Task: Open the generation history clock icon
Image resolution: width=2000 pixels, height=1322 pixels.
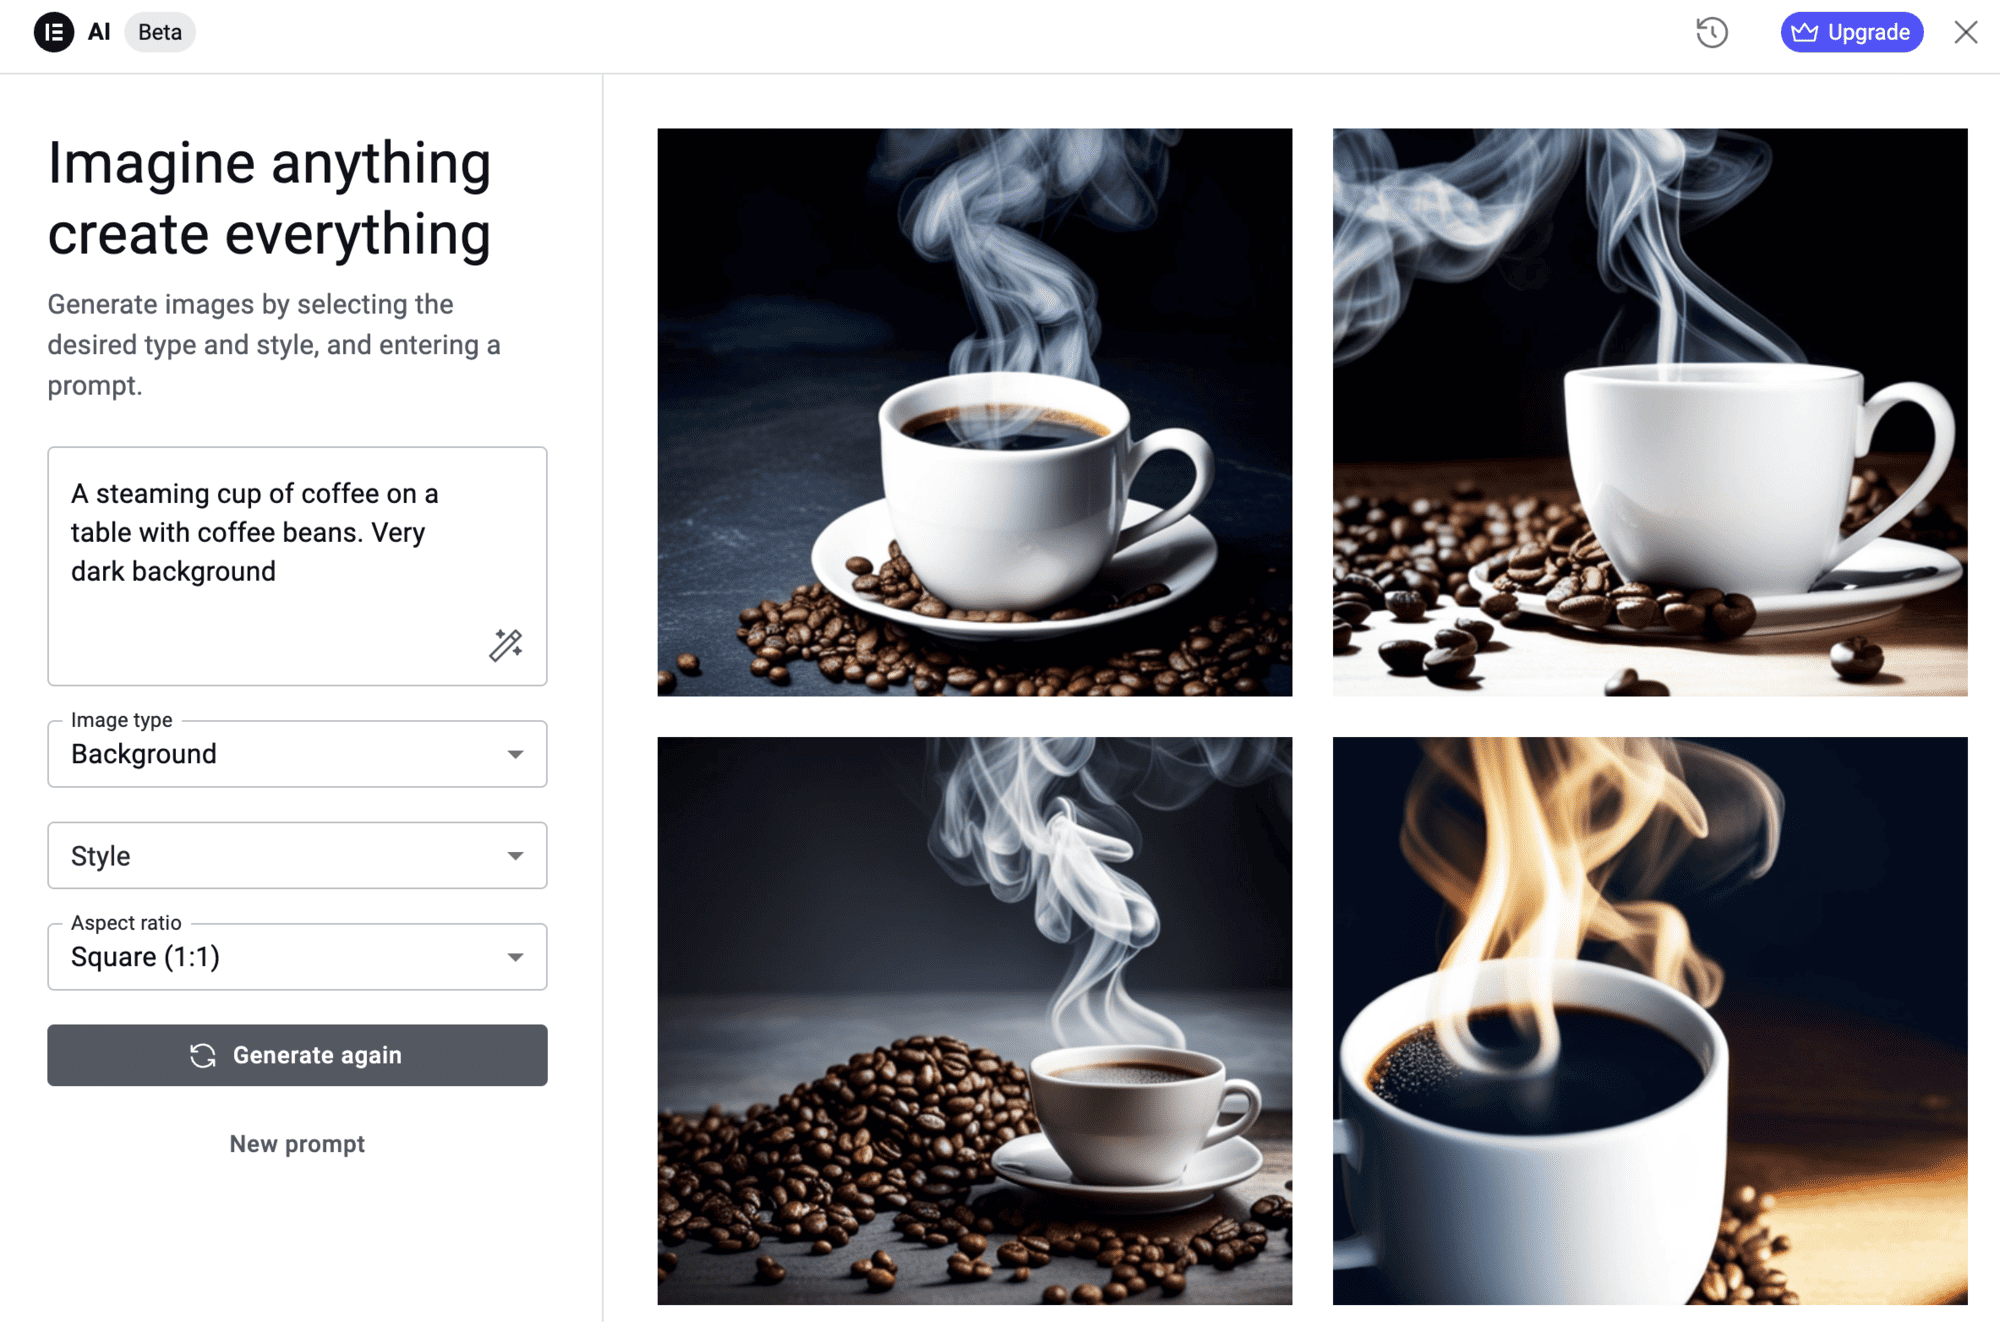Action: coord(1712,32)
